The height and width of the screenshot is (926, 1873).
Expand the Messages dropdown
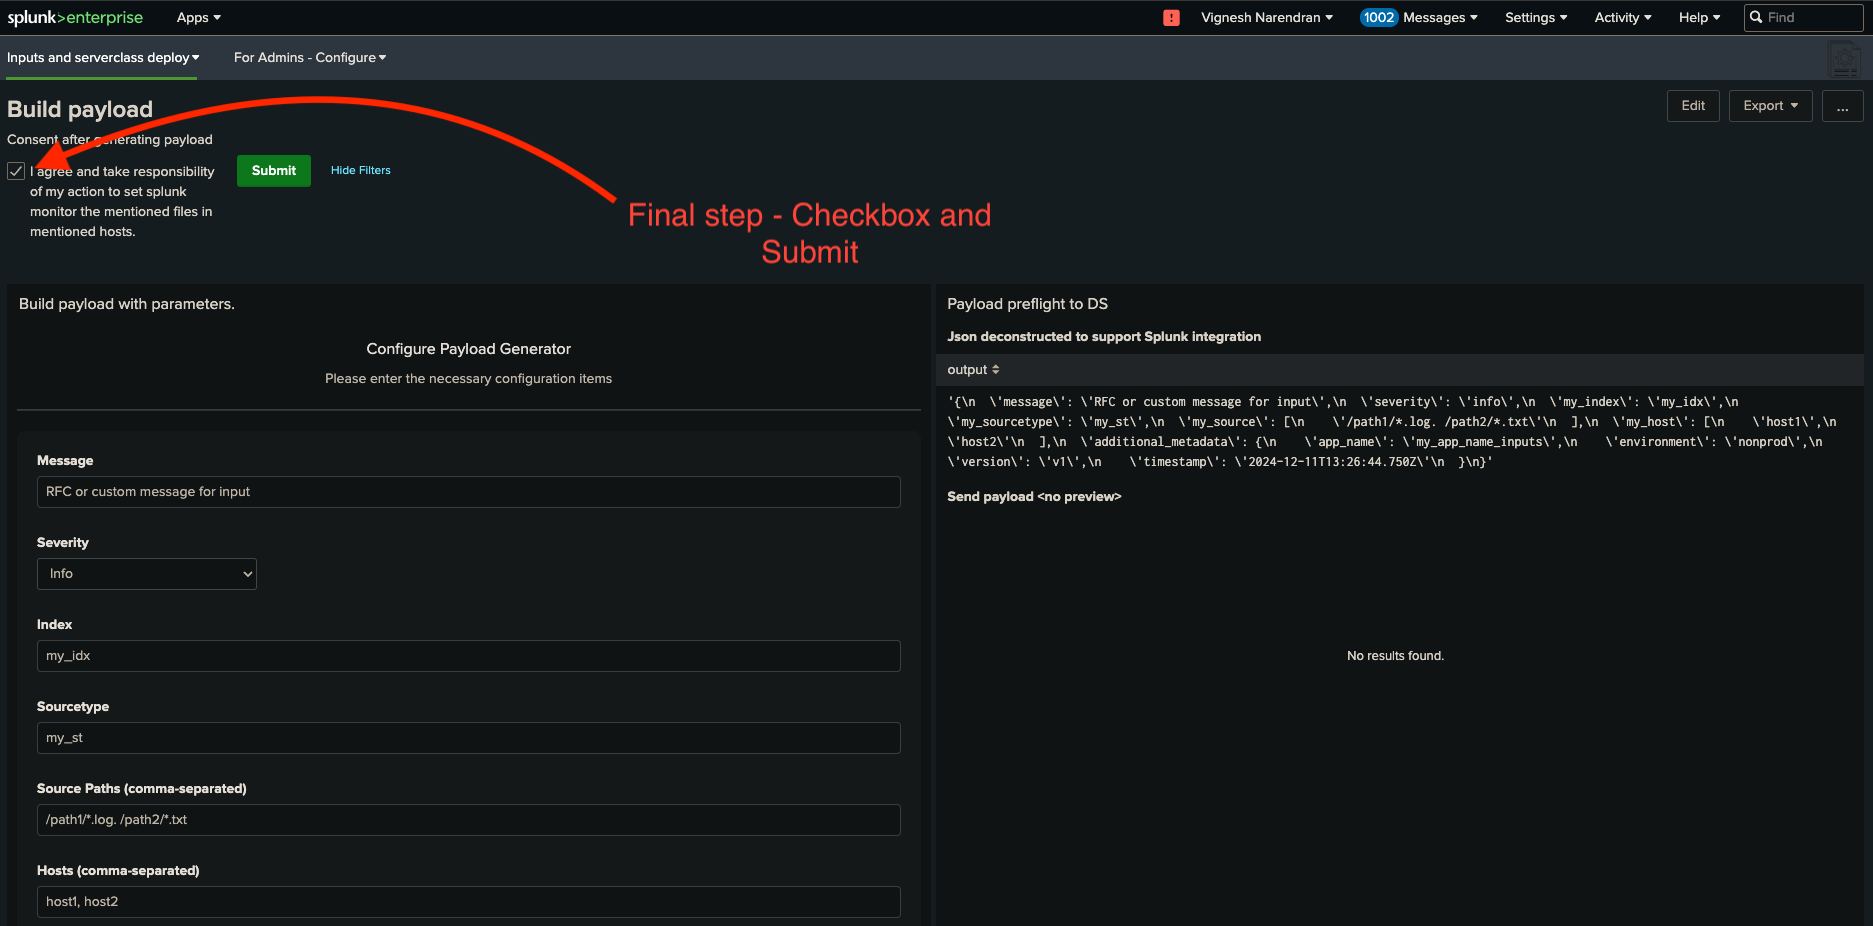(x=1440, y=17)
